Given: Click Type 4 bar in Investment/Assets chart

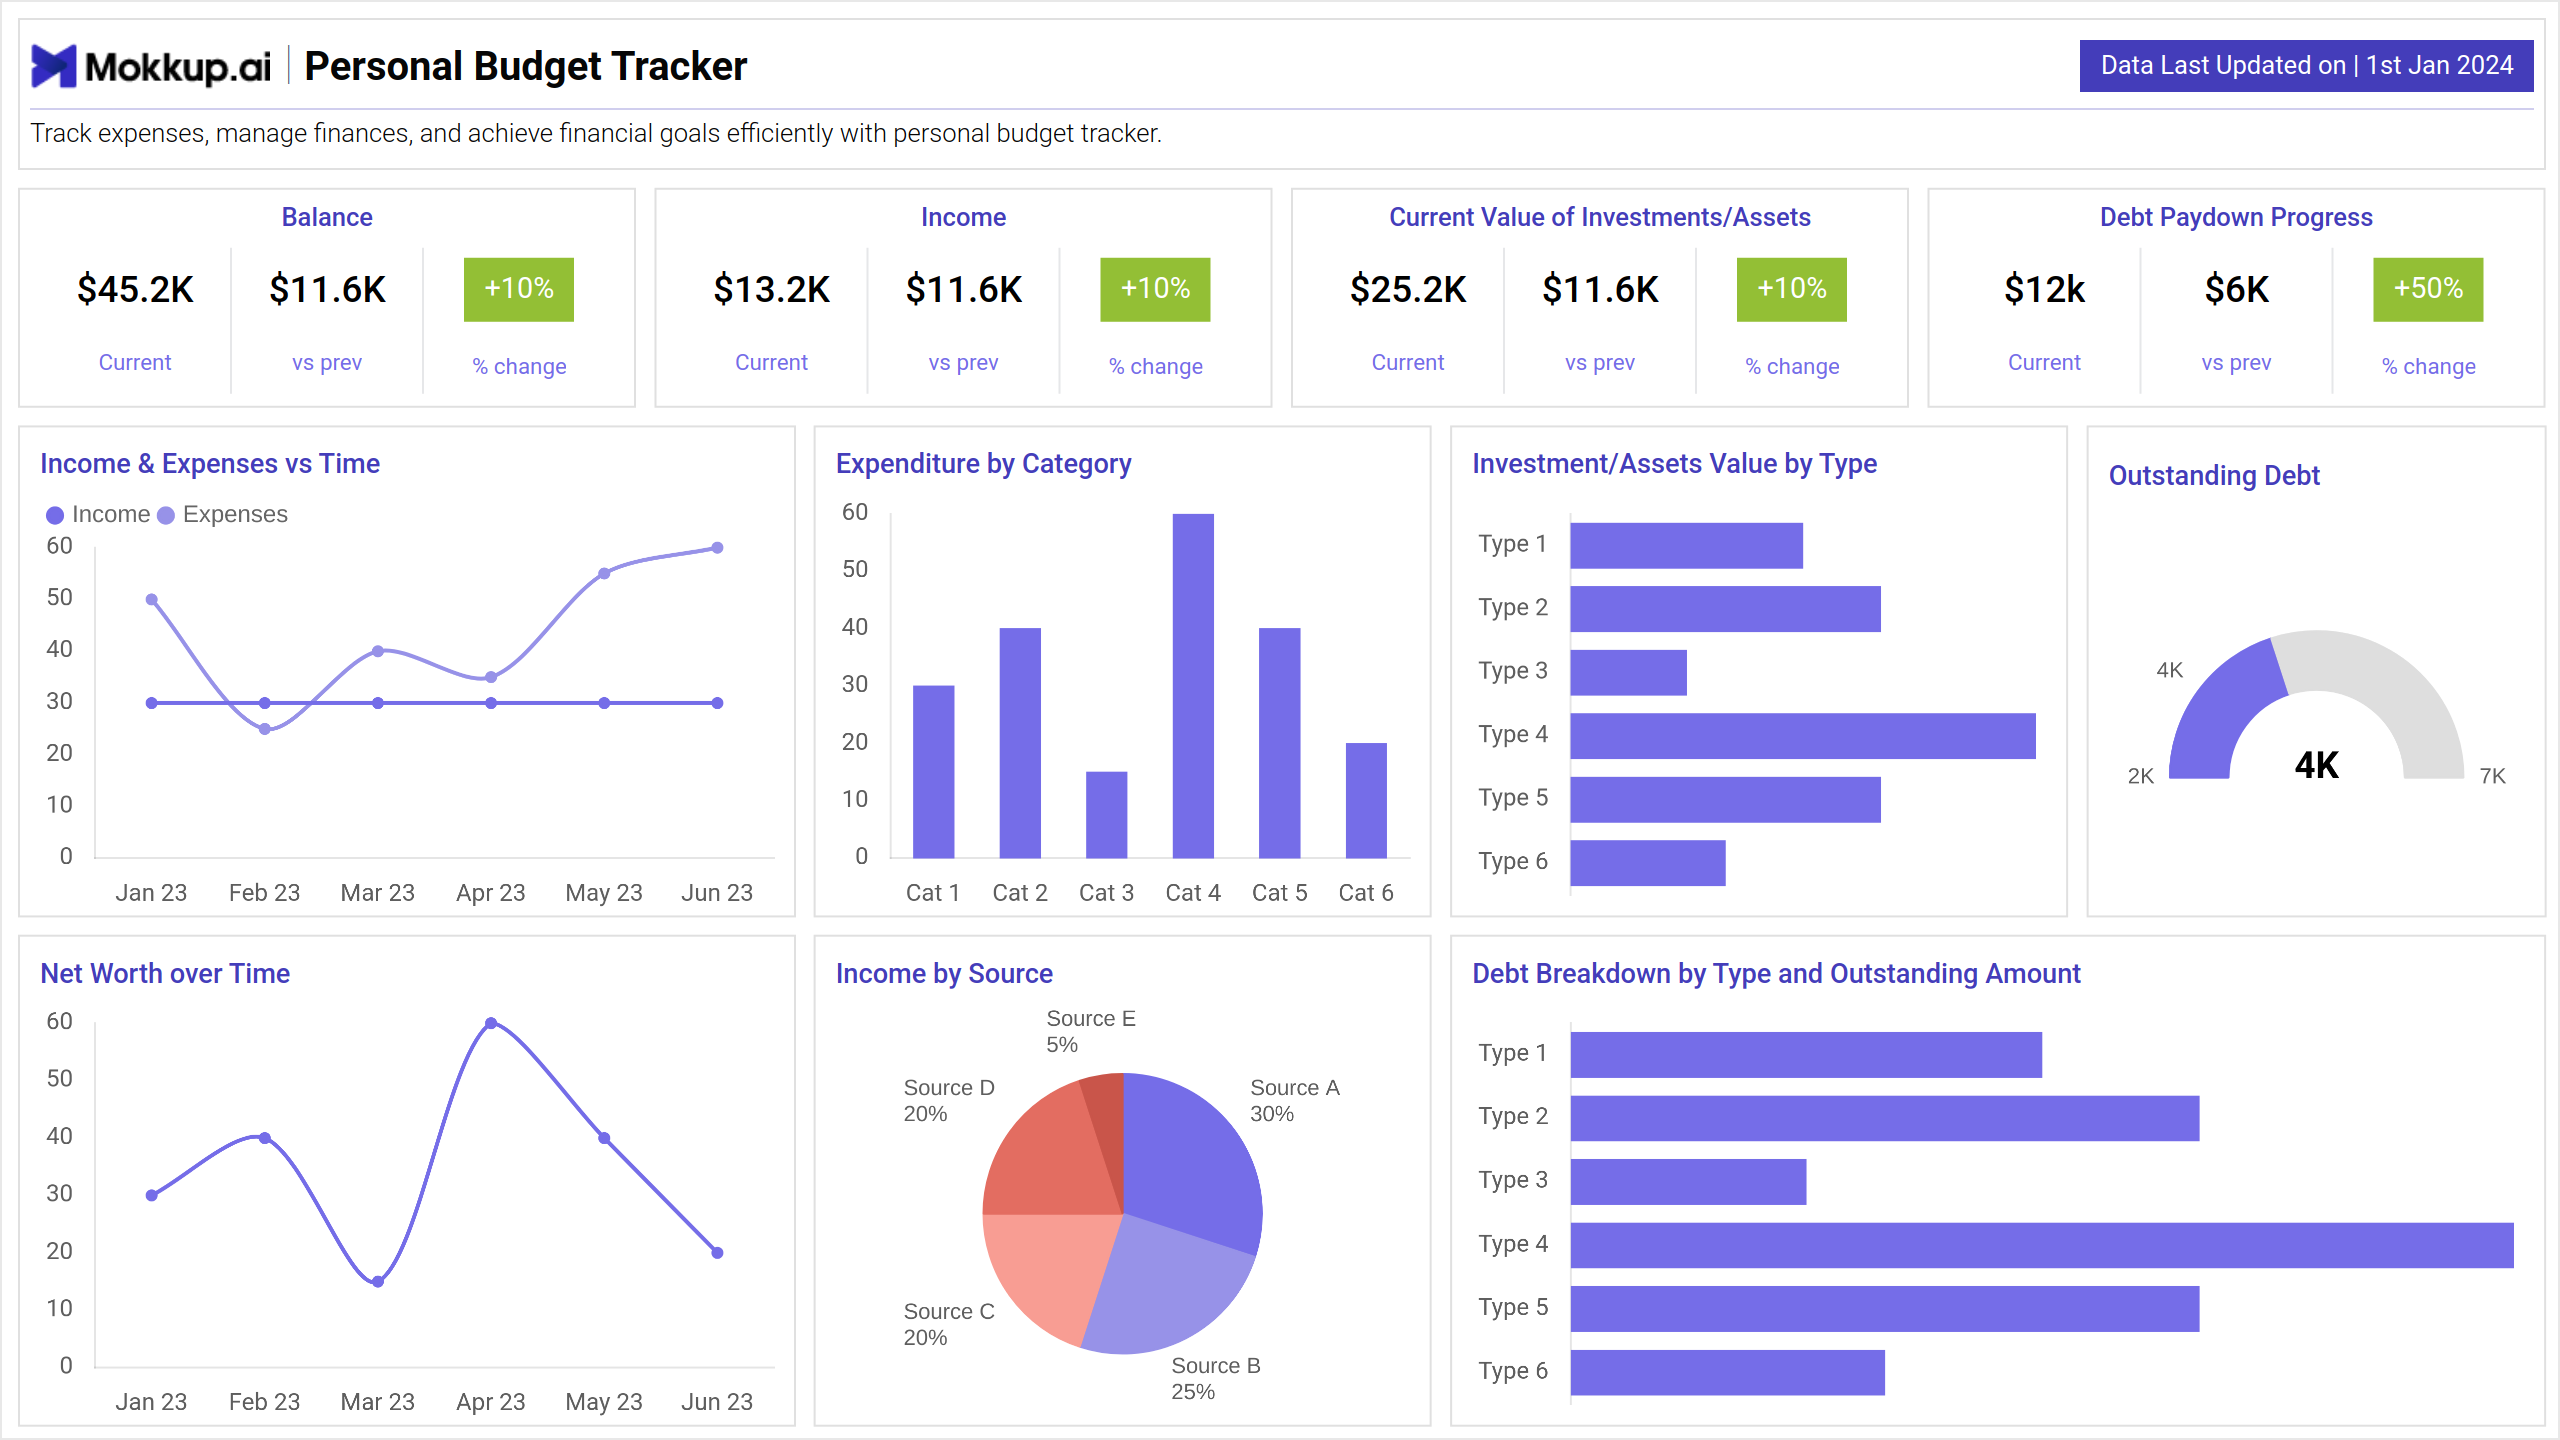Looking at the screenshot, I should 1802,736.
